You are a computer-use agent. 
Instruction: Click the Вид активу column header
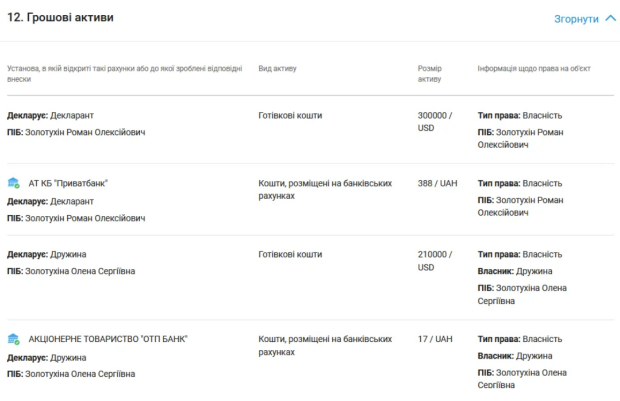[277, 68]
